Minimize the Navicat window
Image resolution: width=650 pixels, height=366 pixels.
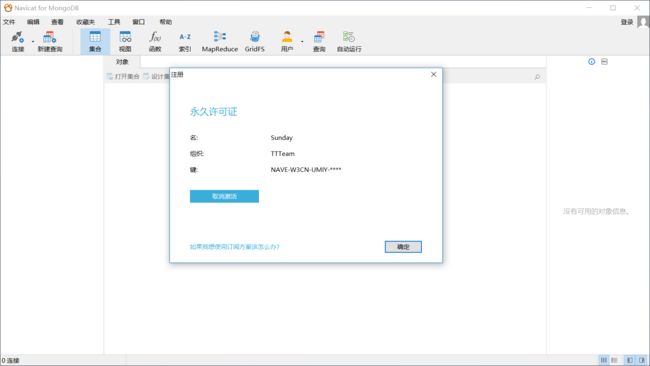coord(589,8)
